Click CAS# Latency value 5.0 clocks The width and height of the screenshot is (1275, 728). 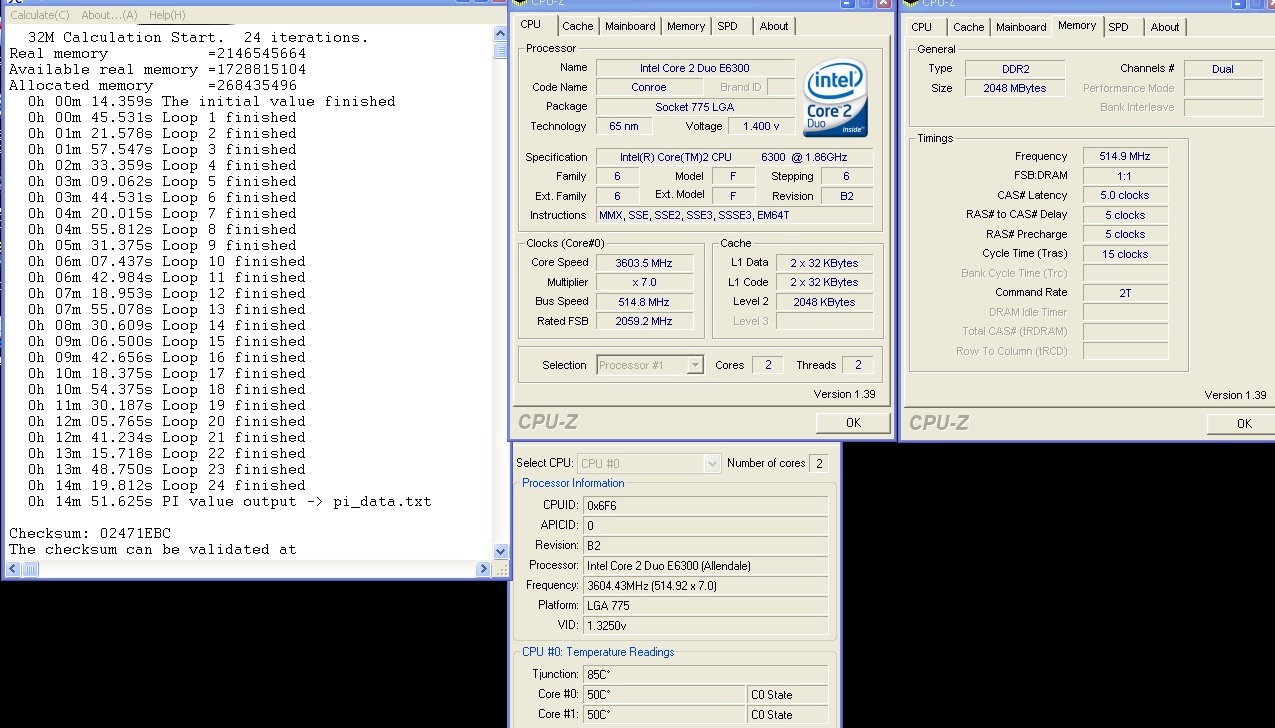pos(1125,195)
